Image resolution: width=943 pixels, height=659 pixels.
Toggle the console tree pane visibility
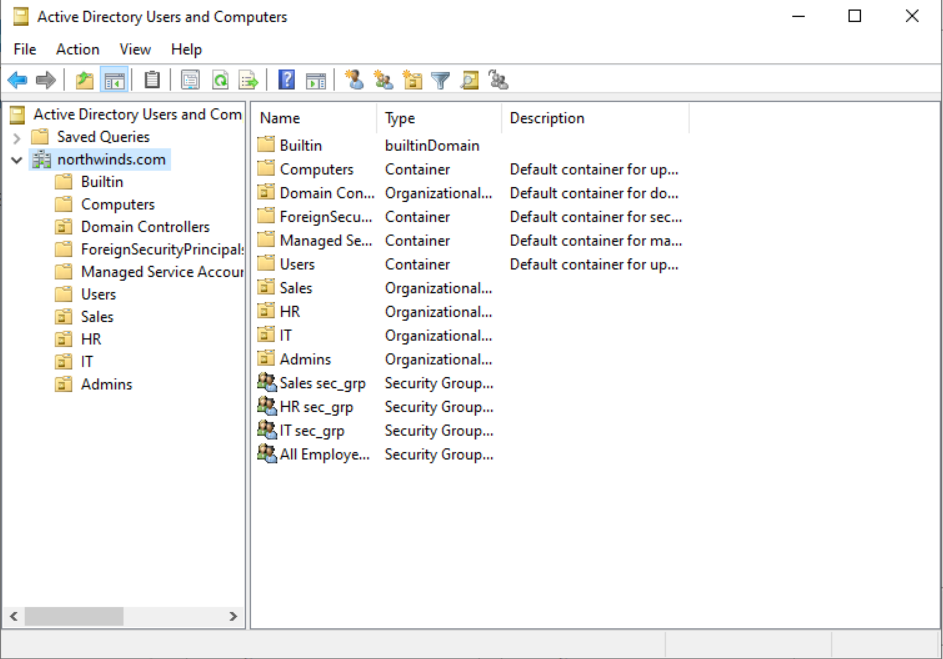click(114, 79)
